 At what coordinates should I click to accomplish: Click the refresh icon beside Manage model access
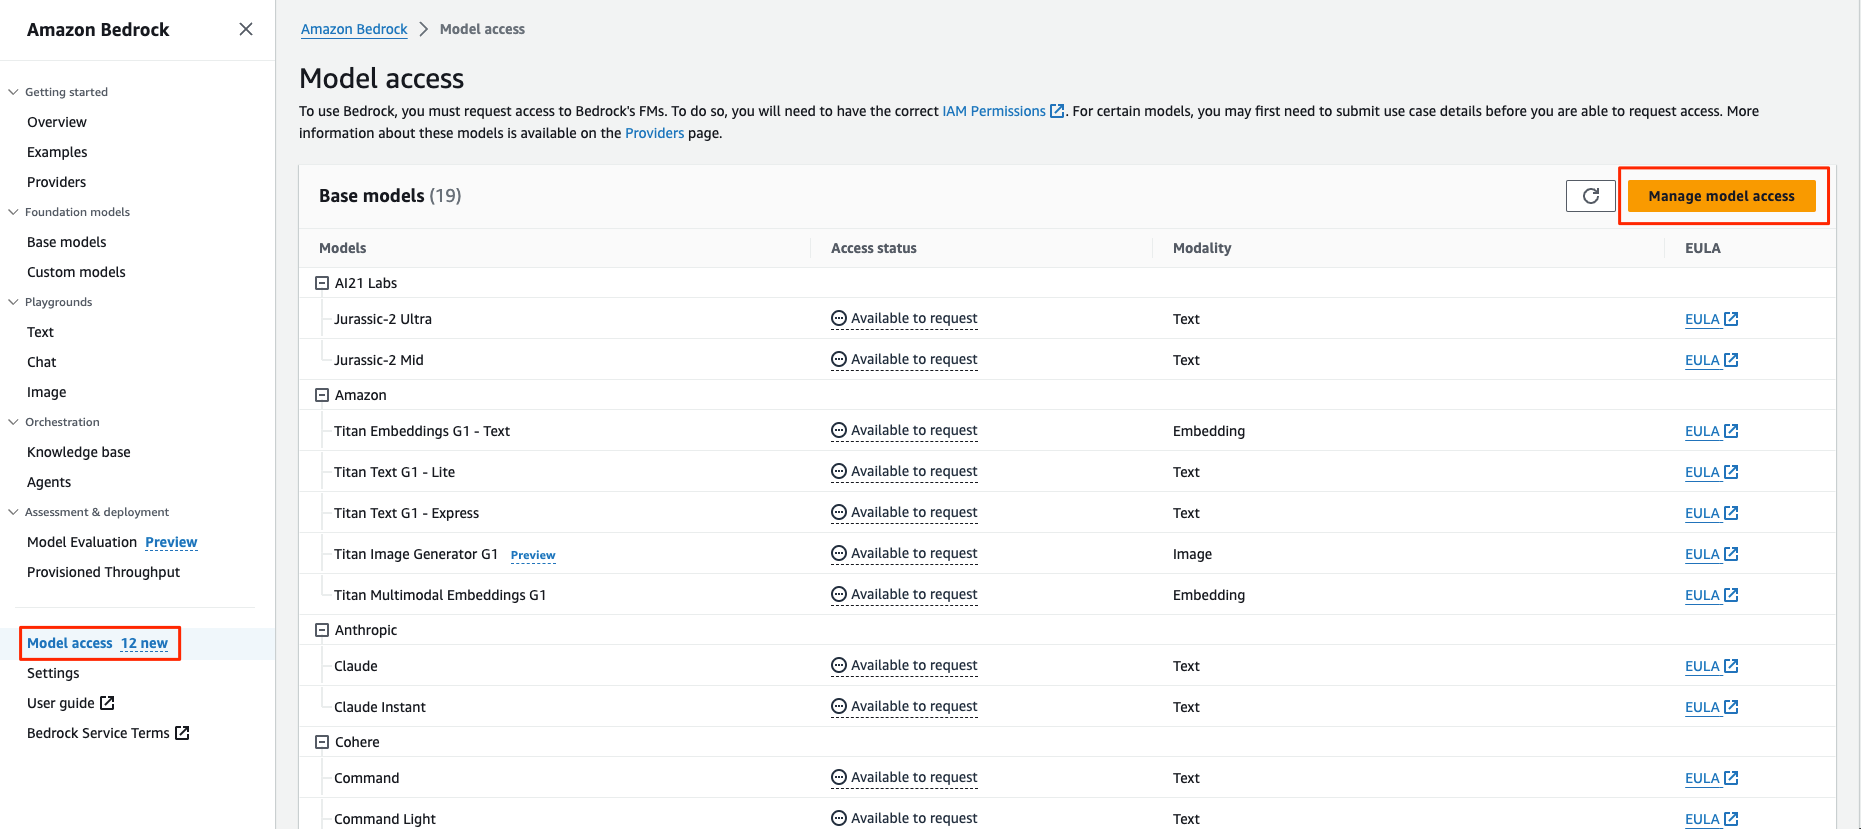(x=1590, y=196)
